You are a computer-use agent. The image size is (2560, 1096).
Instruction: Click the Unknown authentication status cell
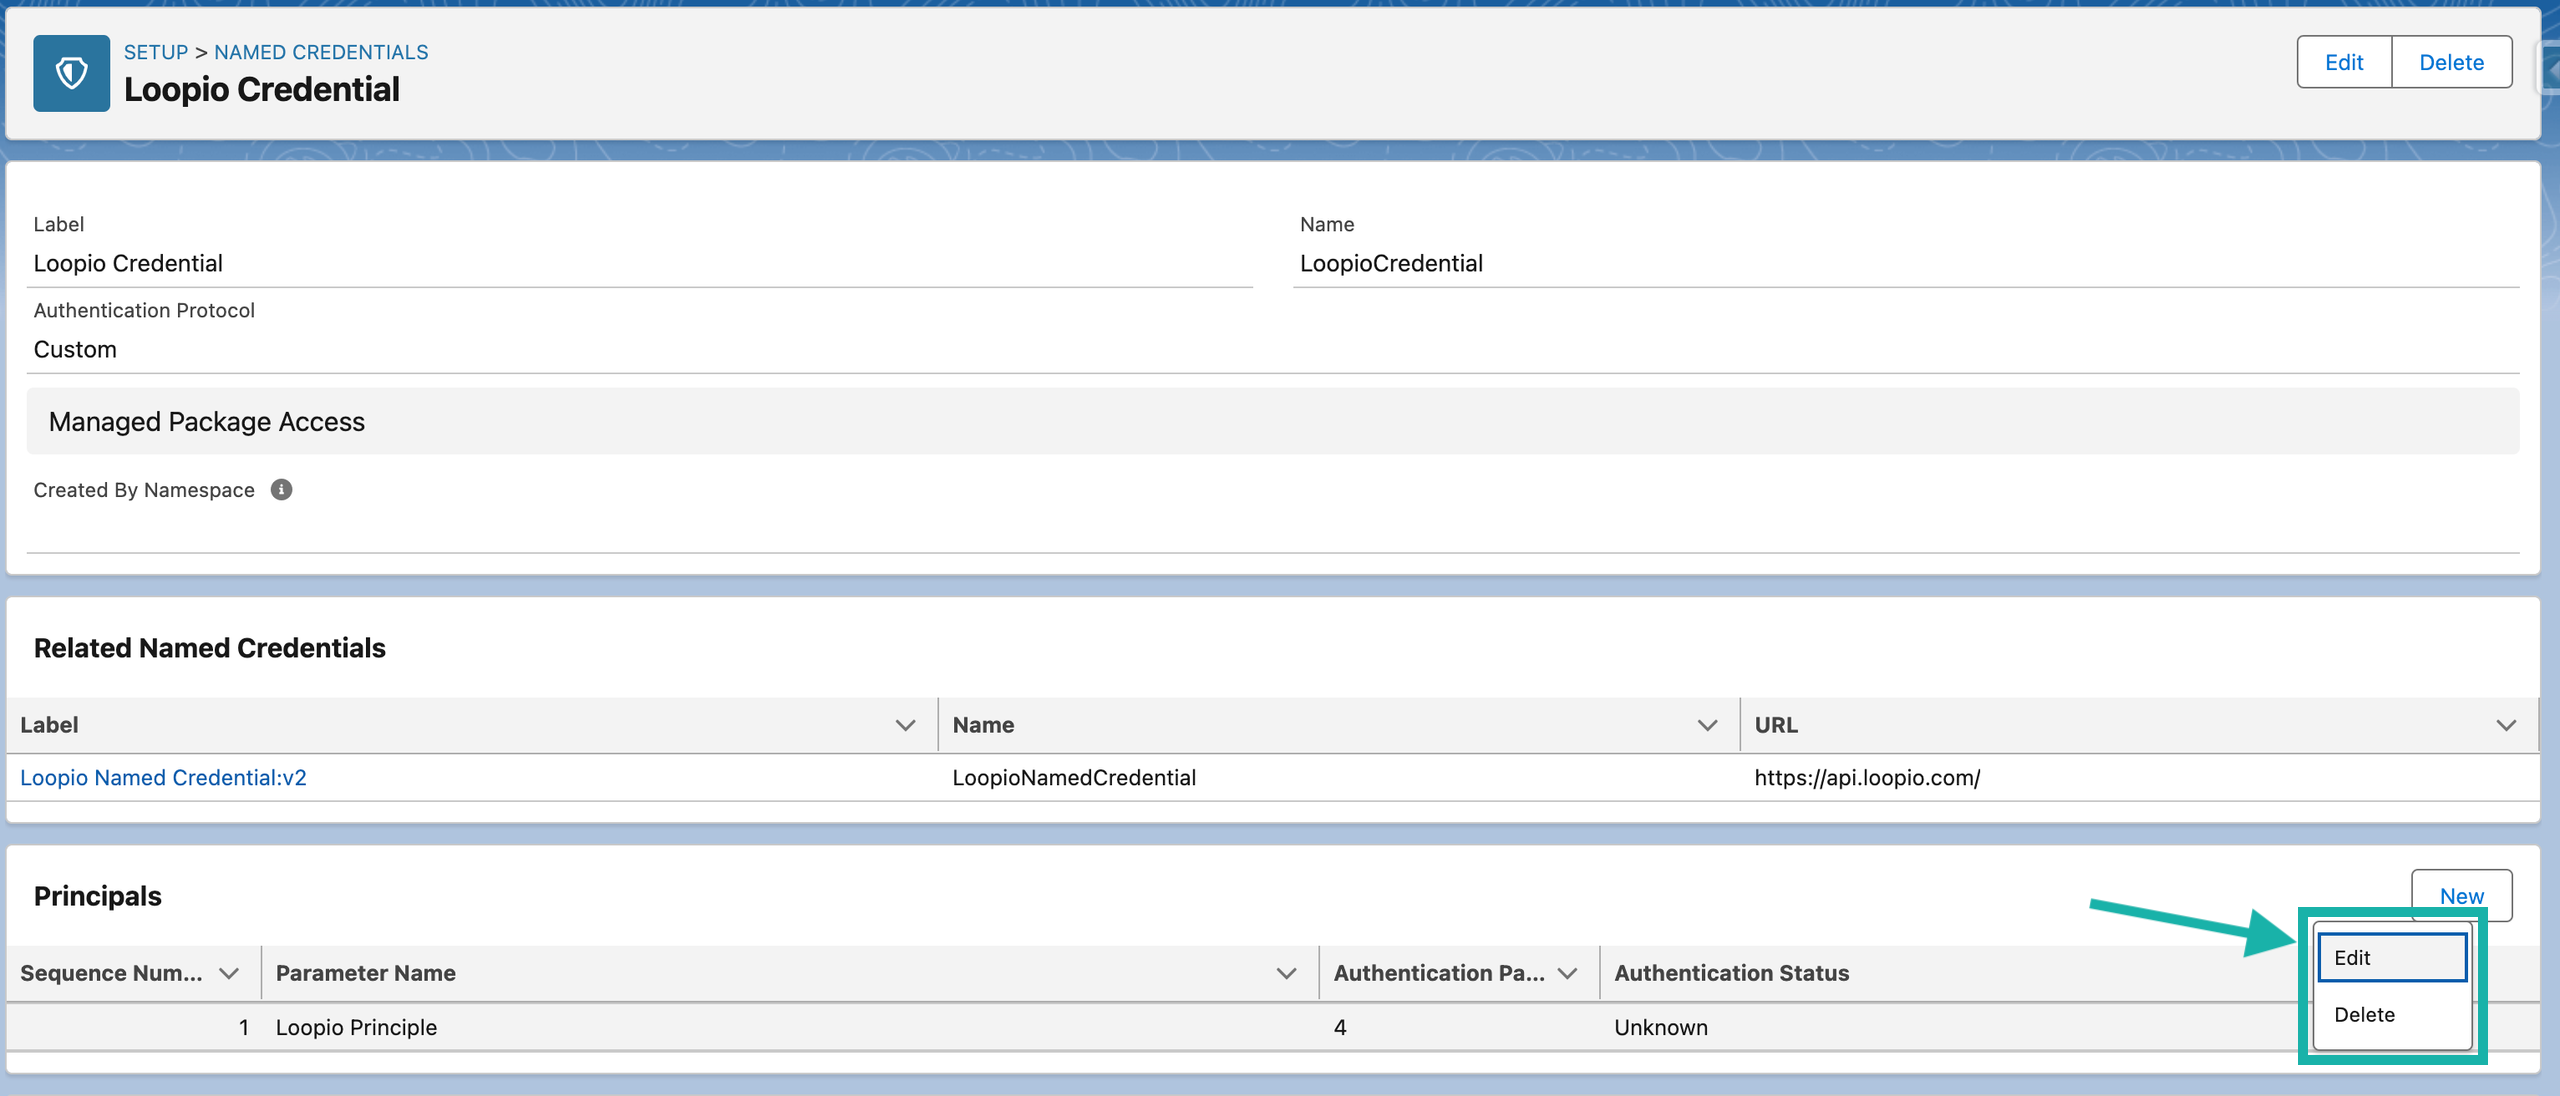pos(1661,1027)
